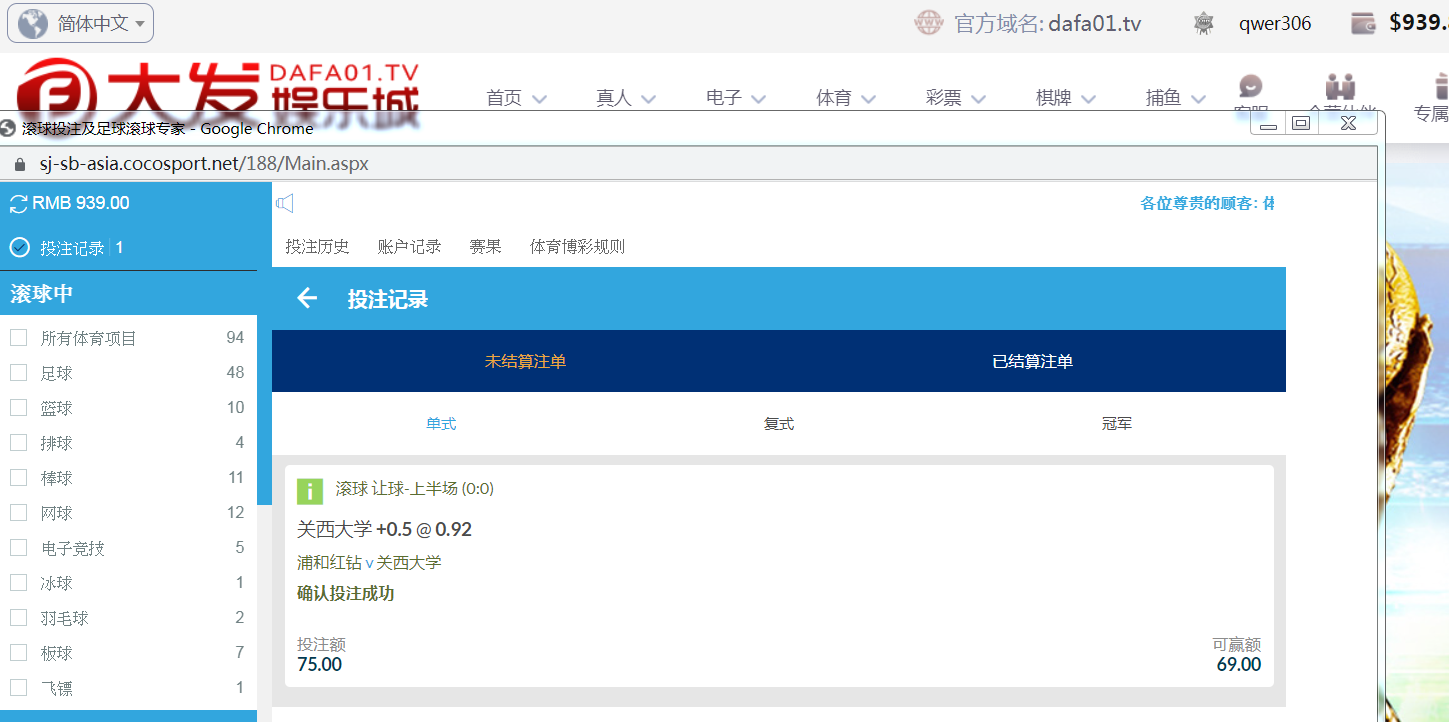Screen dimensions: 1449x722
Task: Click the green info icon on bet slip
Action: coord(310,491)
